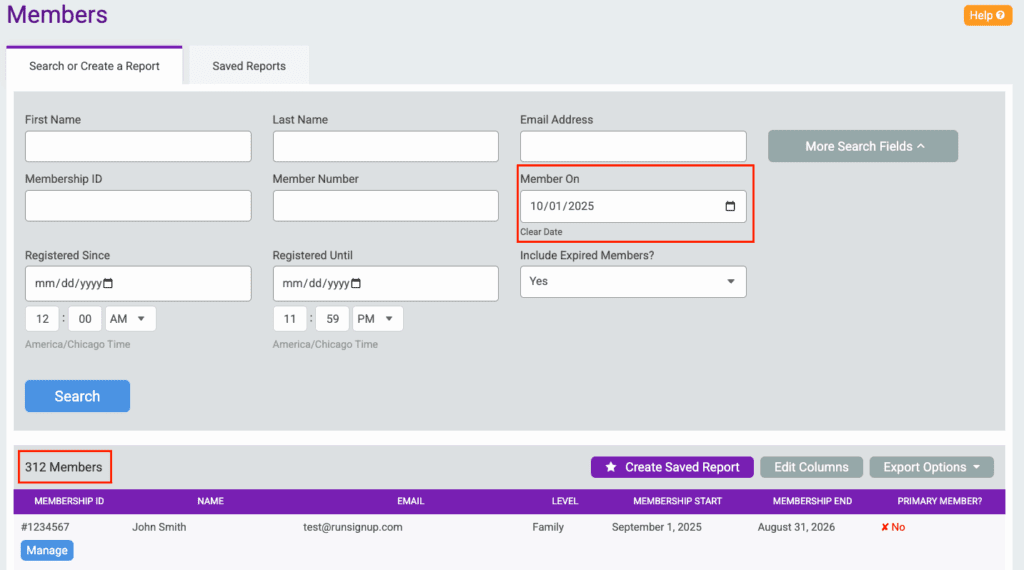Click the Registered Since hour box

pos(41,319)
